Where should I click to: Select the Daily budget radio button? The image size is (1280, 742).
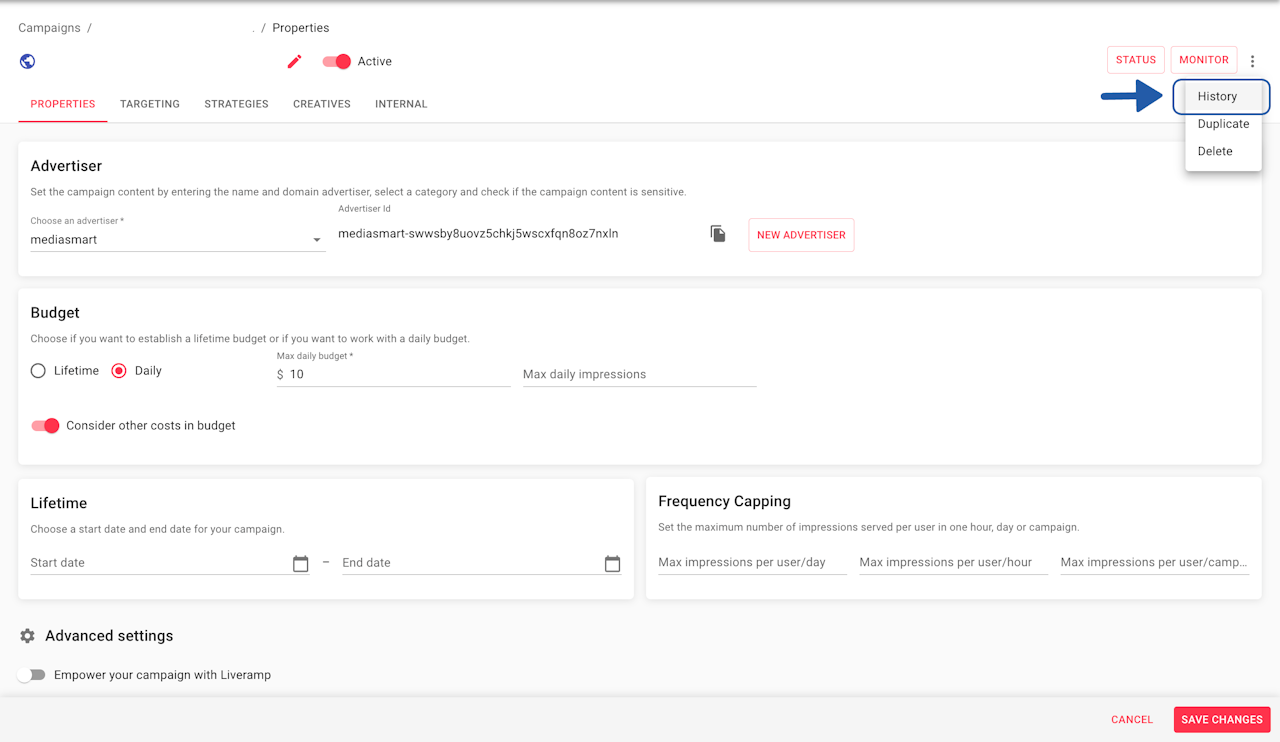tap(119, 371)
